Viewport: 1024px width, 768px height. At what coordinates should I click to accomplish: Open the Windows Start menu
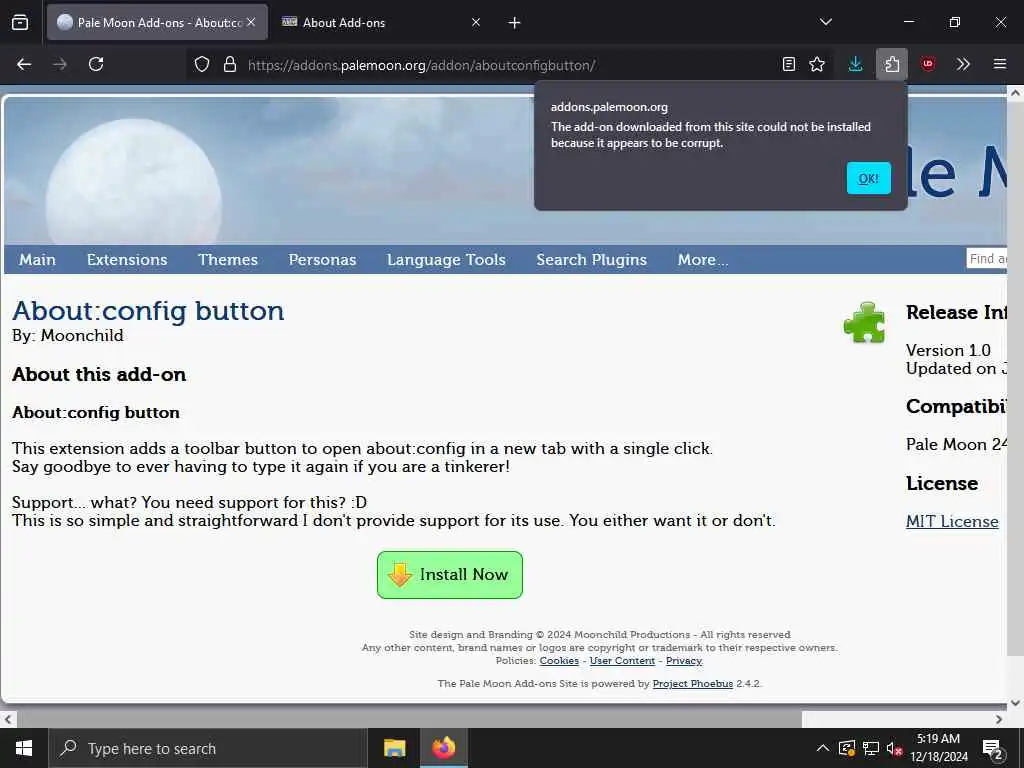tap(24, 748)
